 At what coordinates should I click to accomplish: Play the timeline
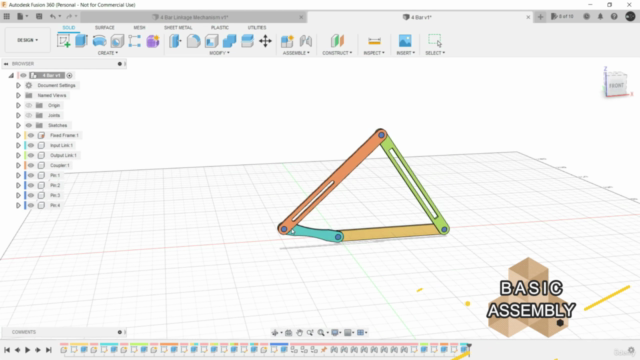tap(27, 350)
